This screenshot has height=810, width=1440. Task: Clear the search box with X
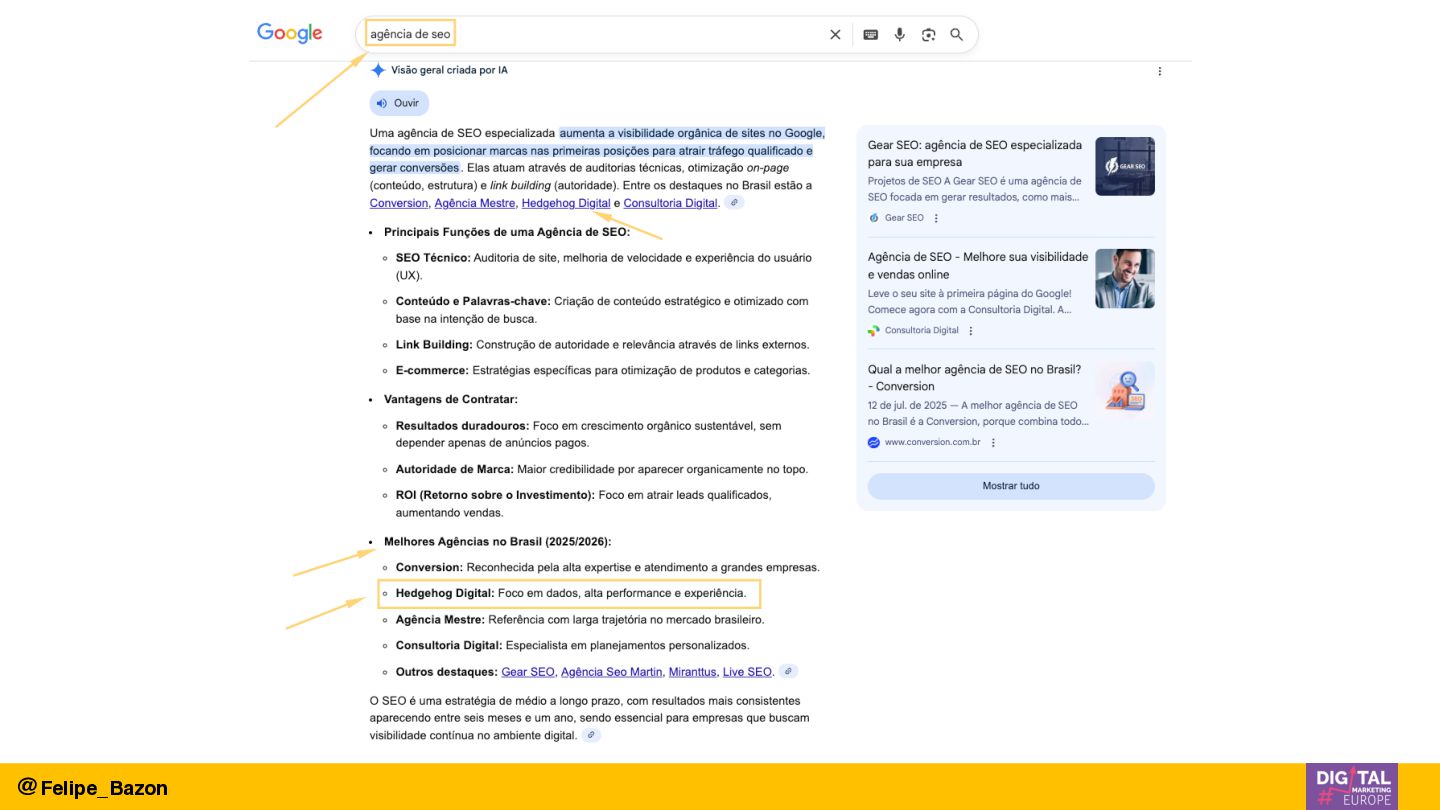835,34
